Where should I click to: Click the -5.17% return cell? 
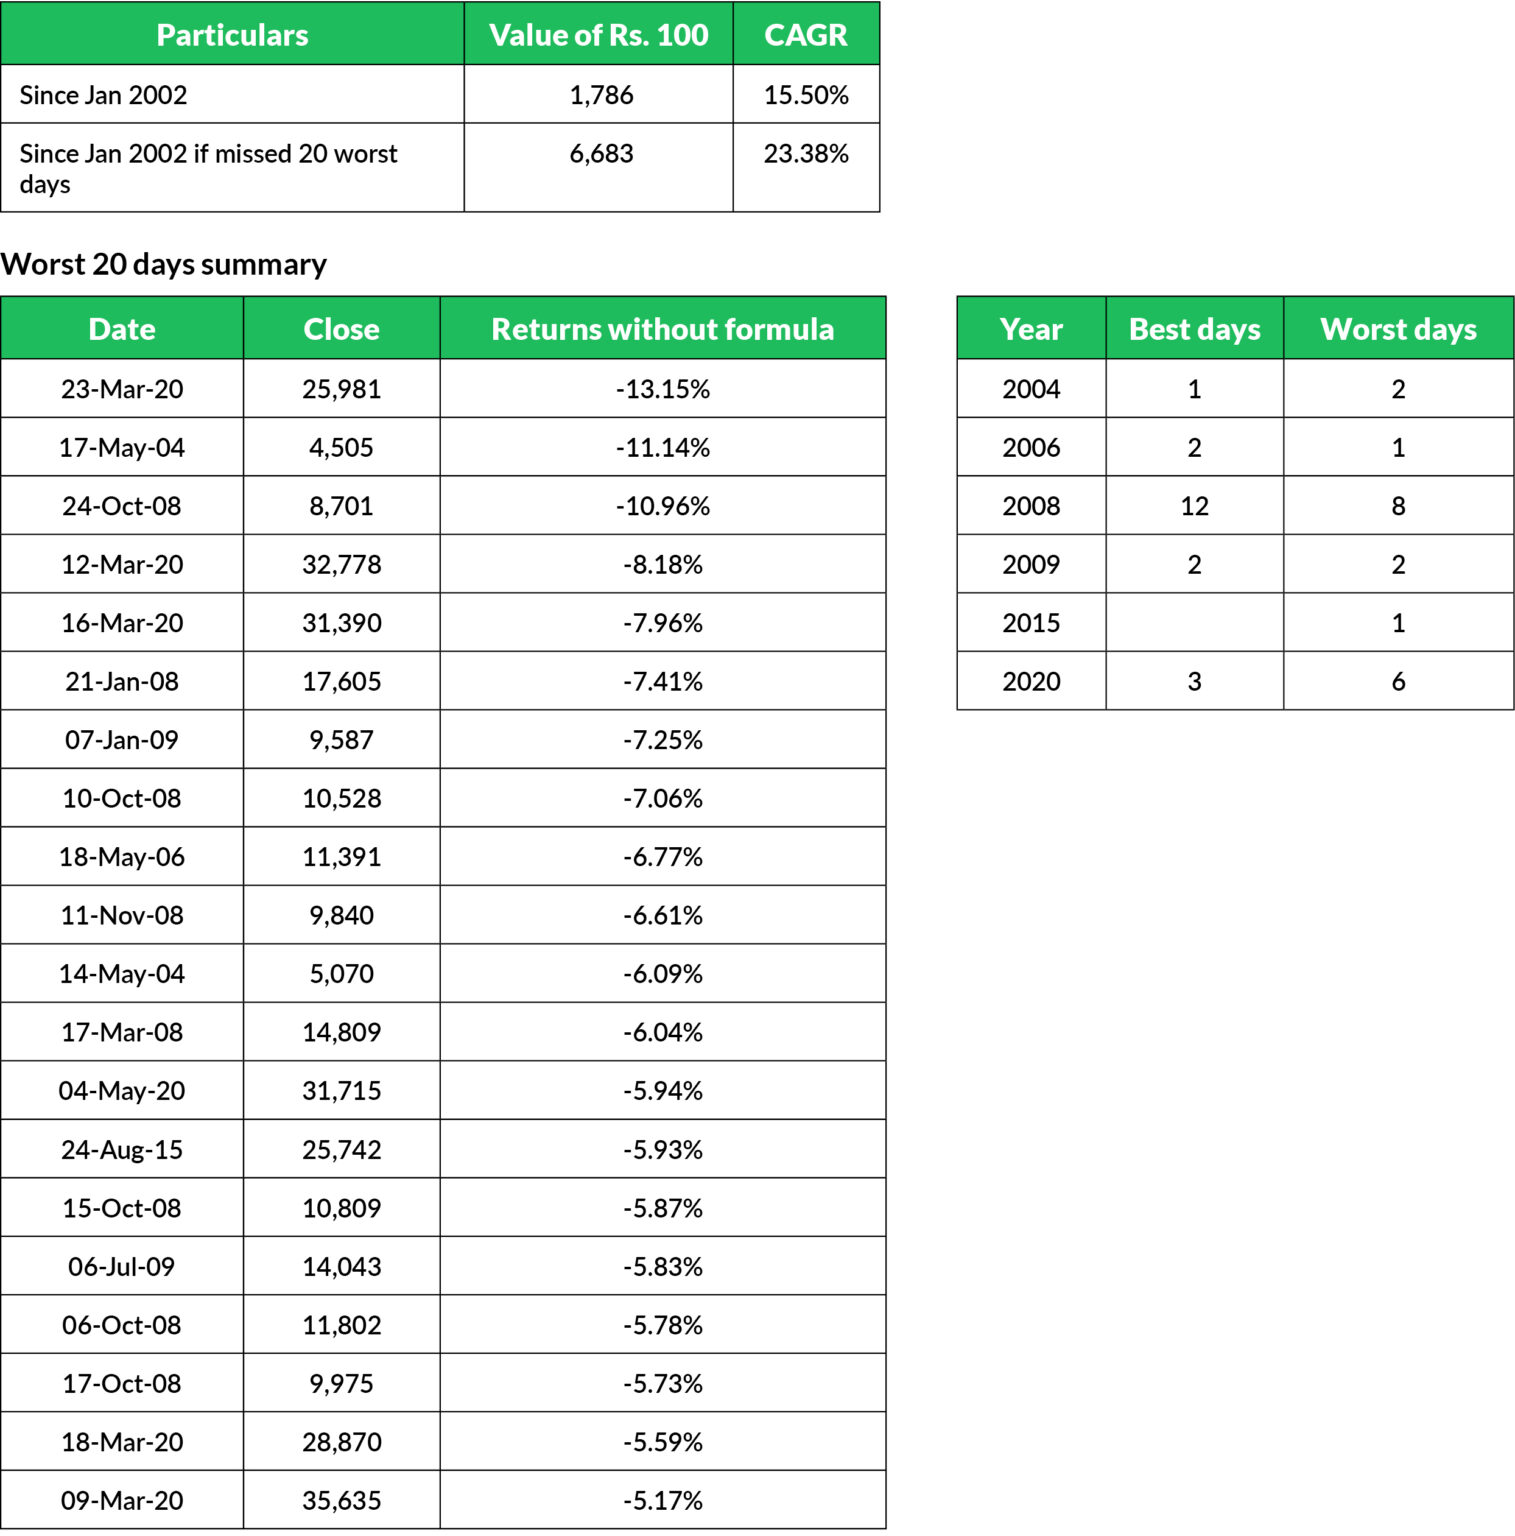[662, 1501]
